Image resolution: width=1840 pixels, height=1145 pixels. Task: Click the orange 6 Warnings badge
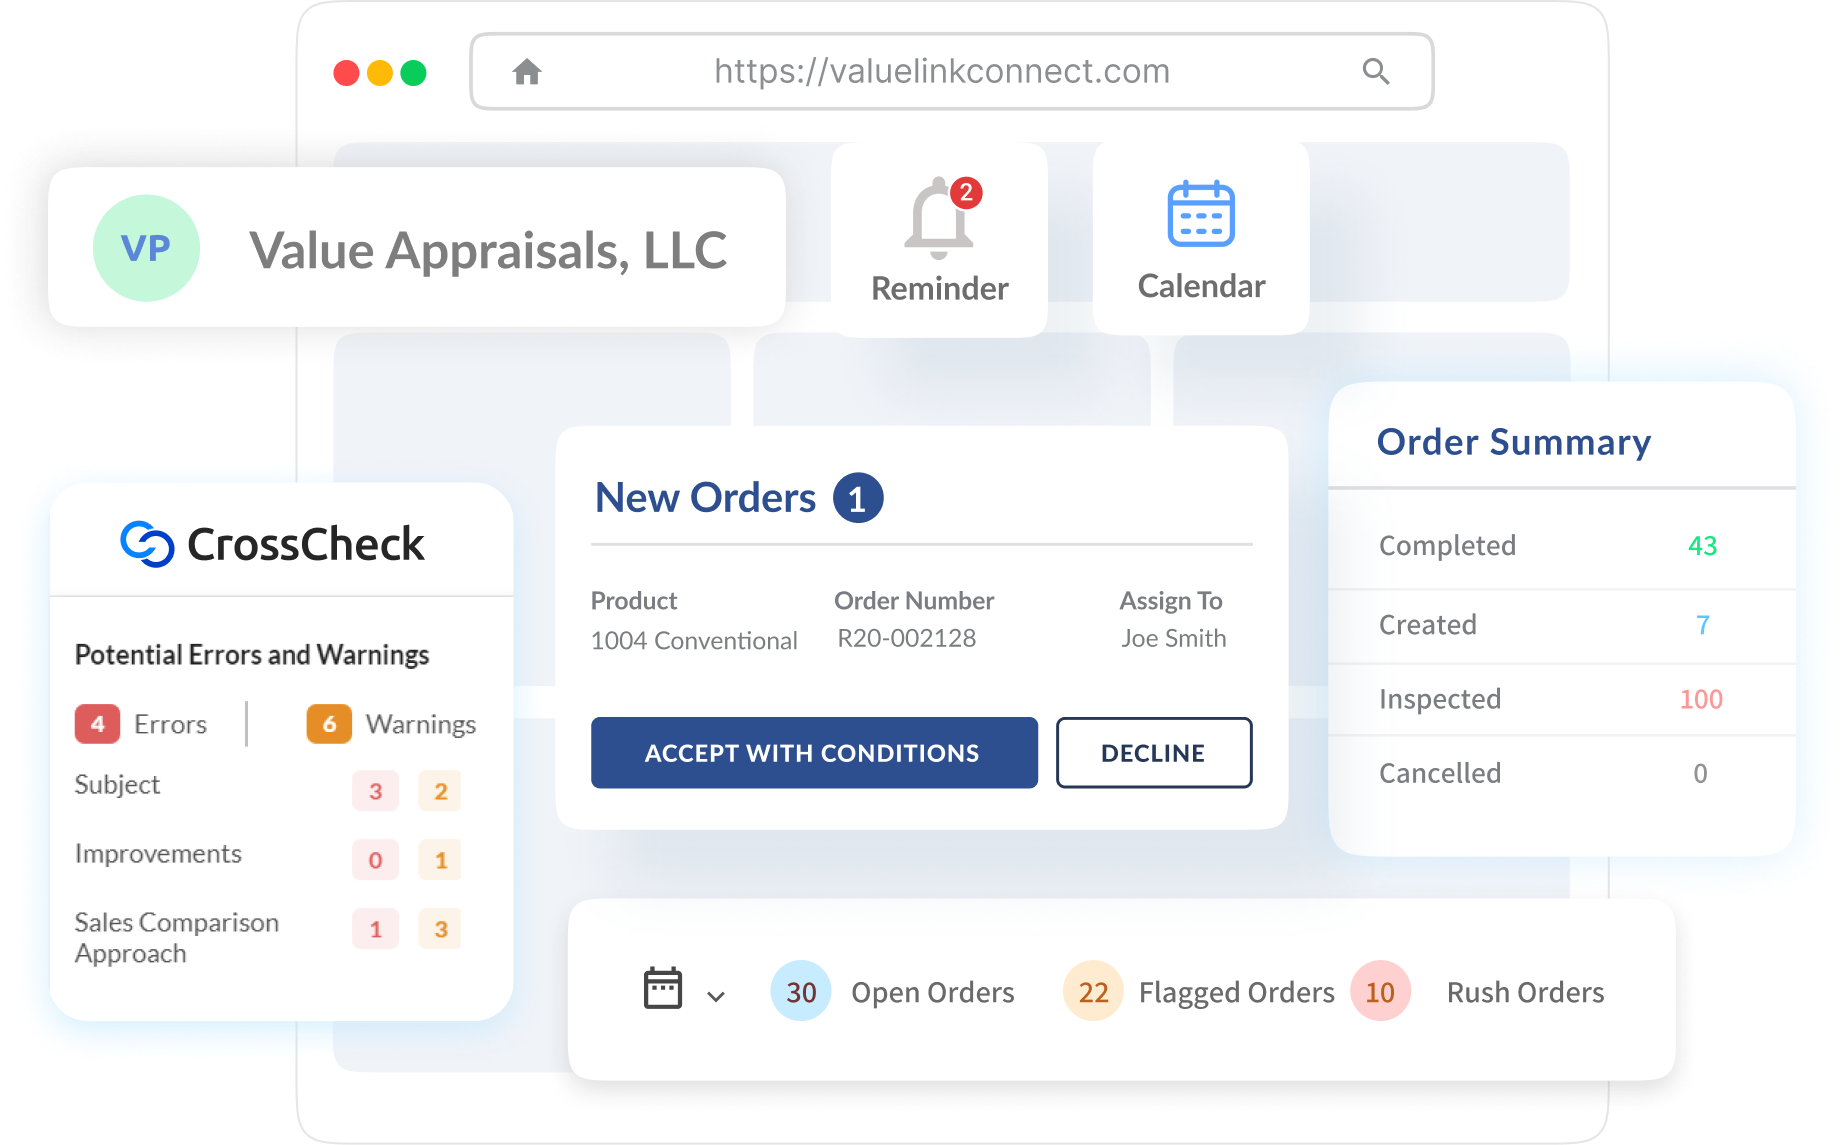coord(329,724)
